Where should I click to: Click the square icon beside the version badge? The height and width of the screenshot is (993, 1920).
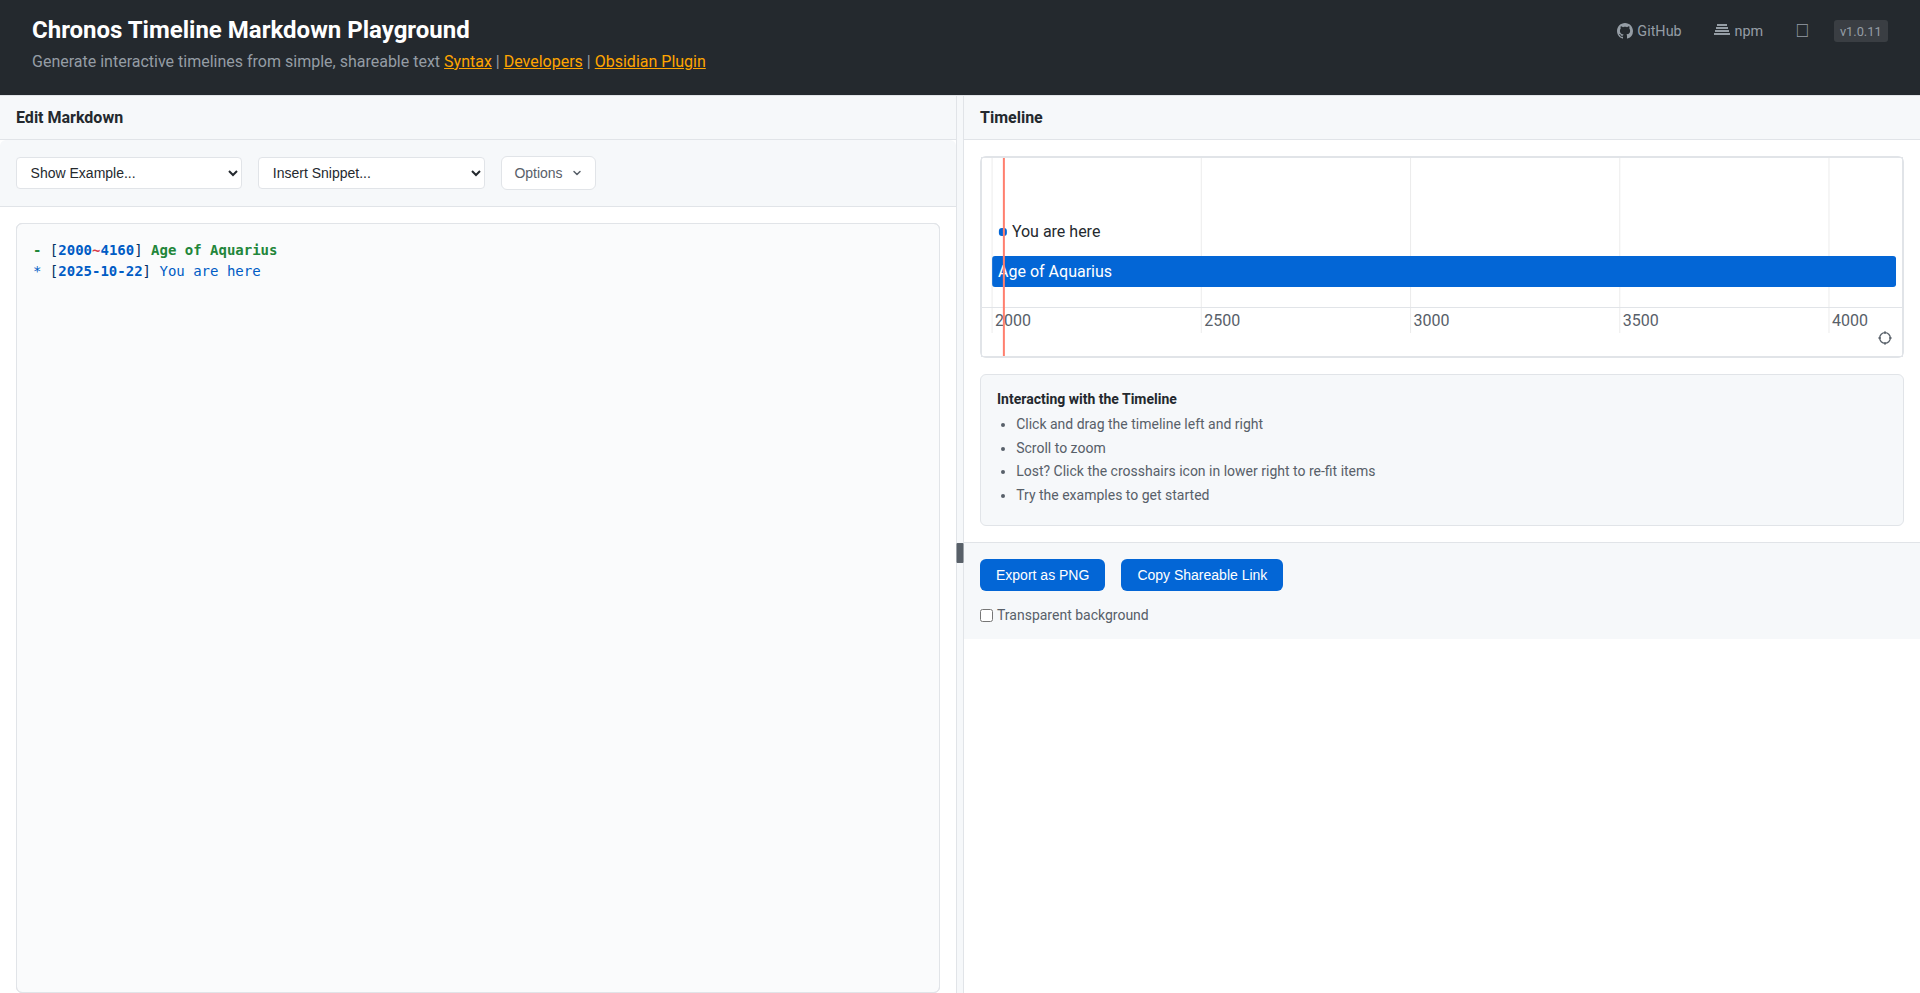[1802, 31]
